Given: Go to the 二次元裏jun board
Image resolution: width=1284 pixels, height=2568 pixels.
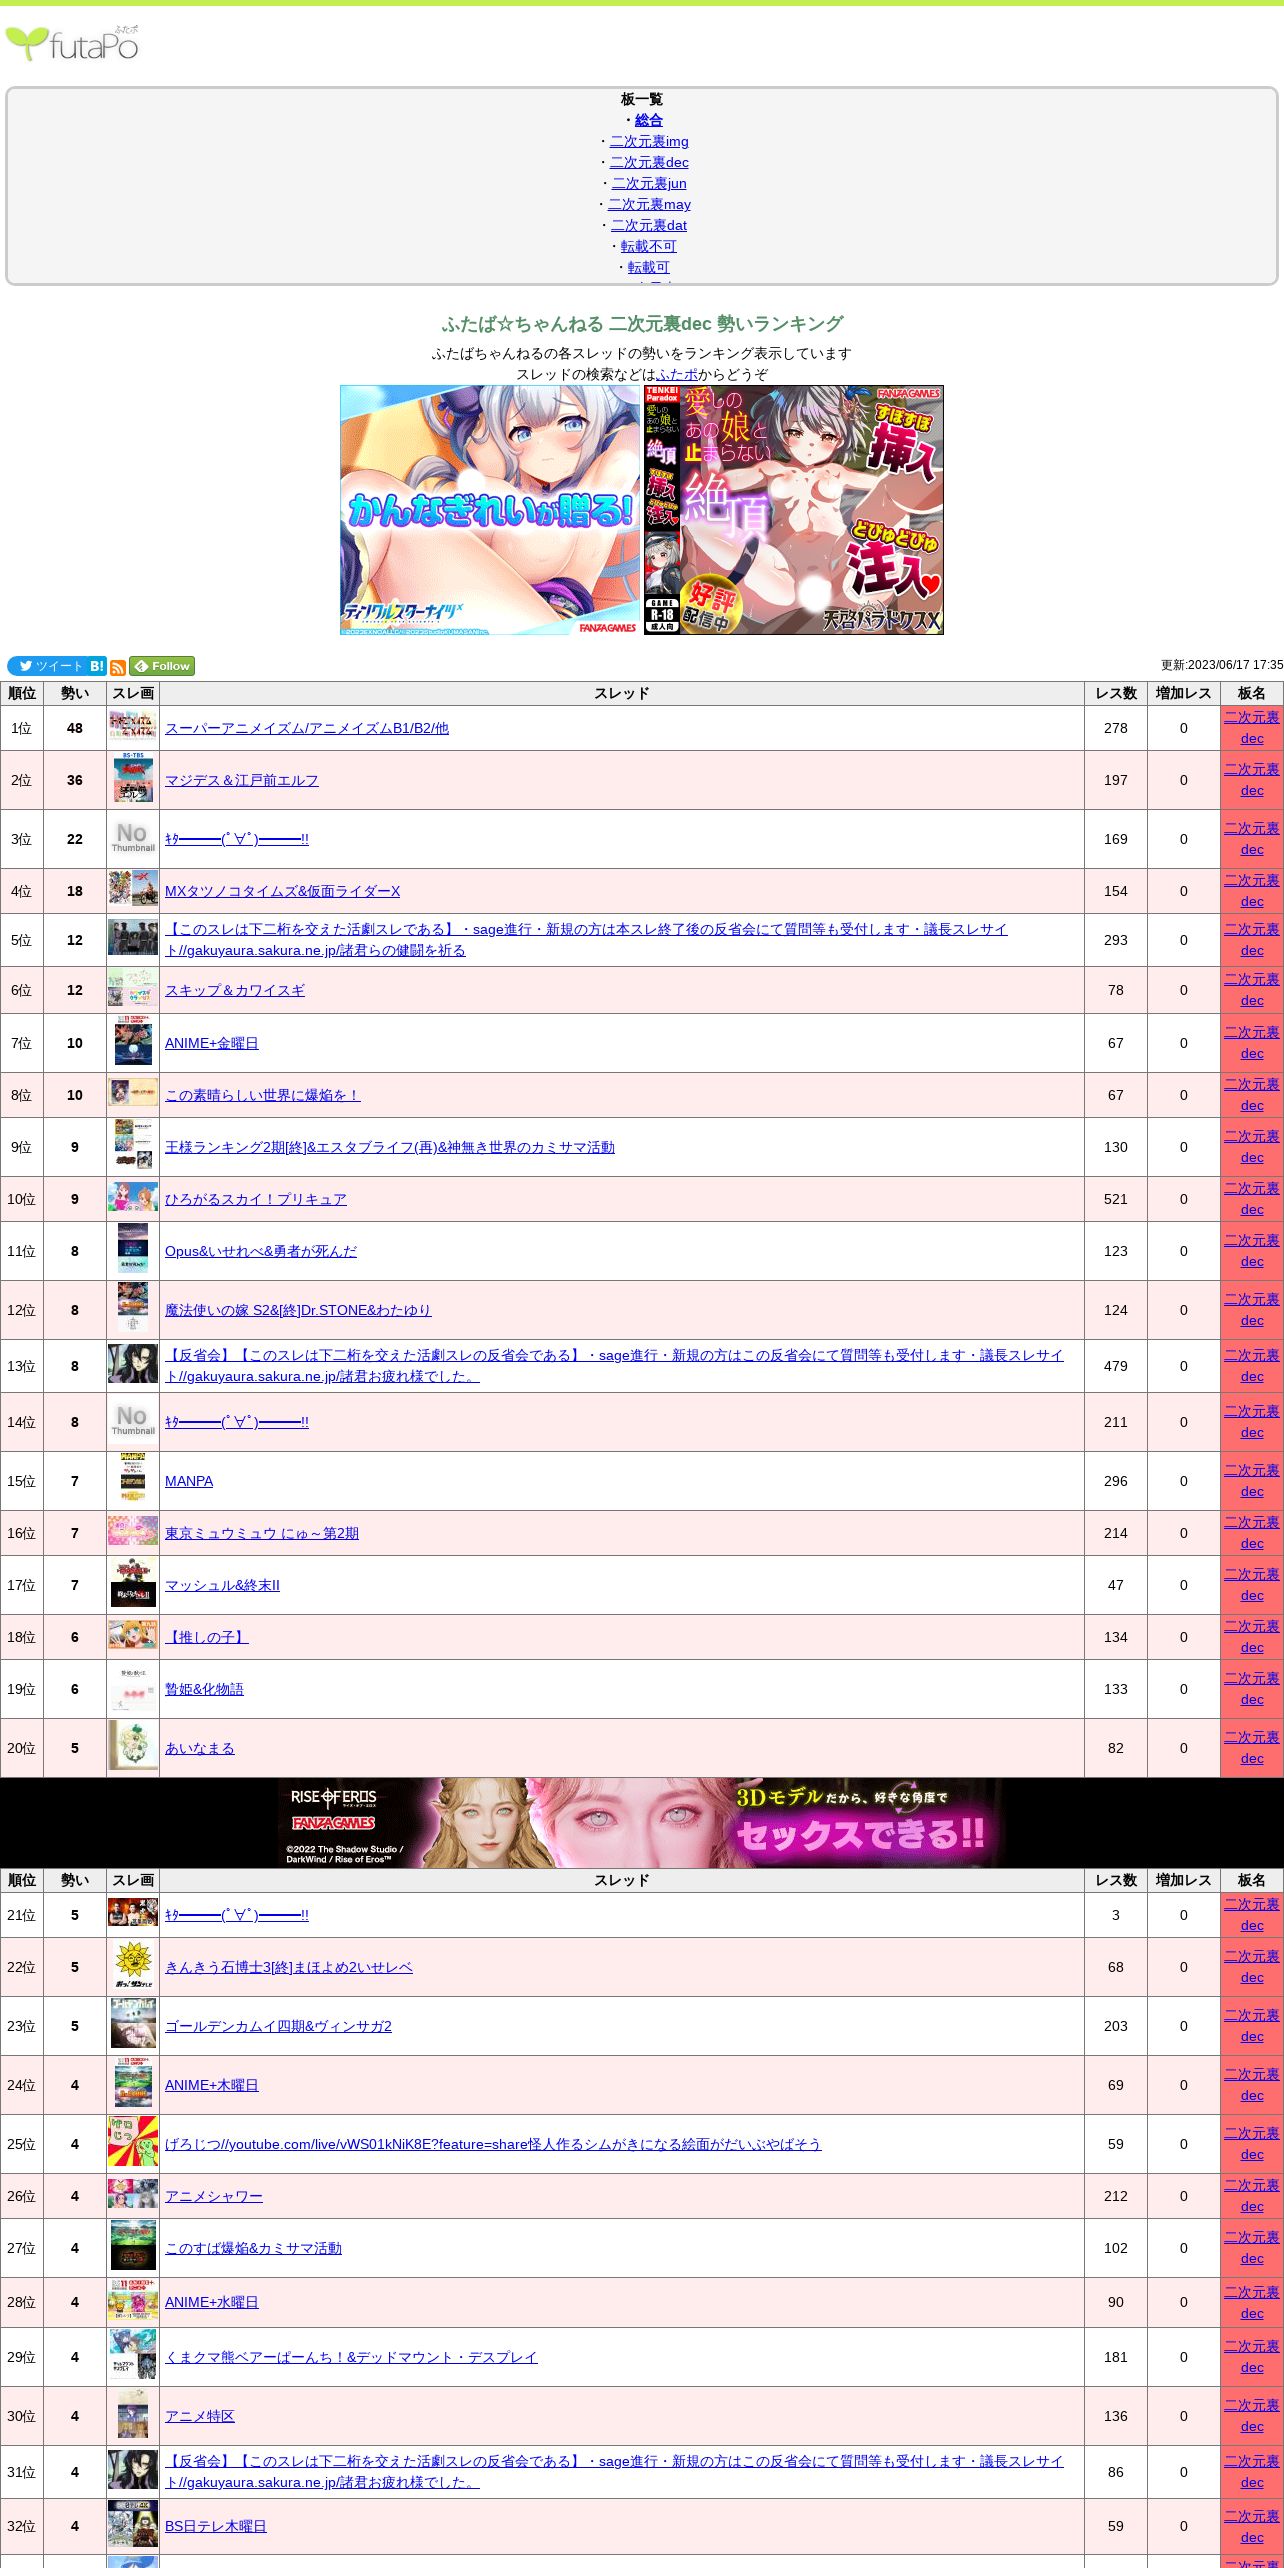Looking at the screenshot, I should [x=649, y=183].
